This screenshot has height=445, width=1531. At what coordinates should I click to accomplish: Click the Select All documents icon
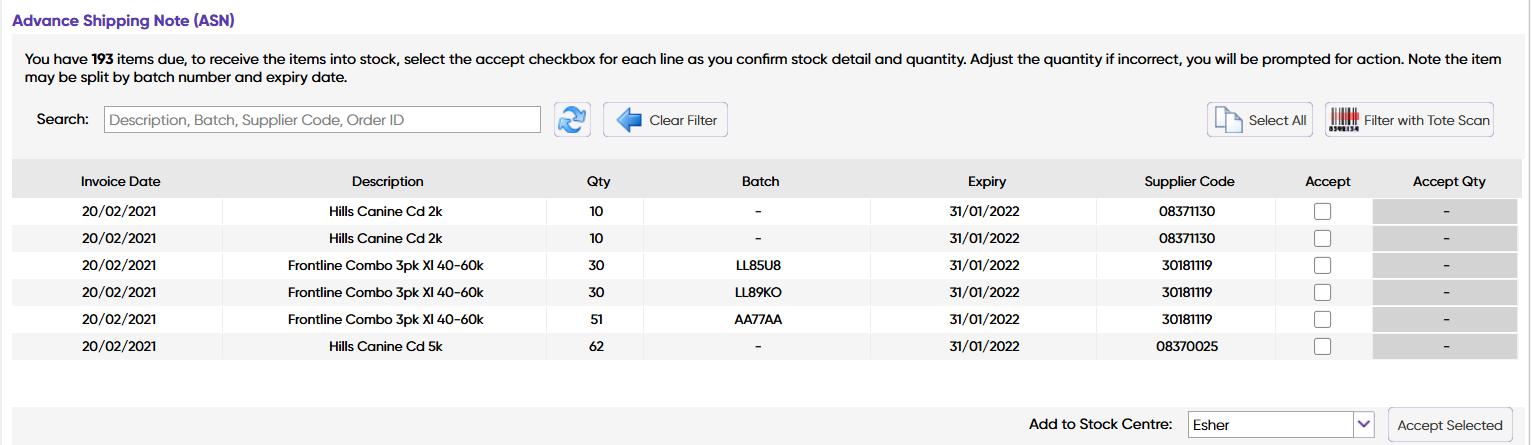(1226, 121)
